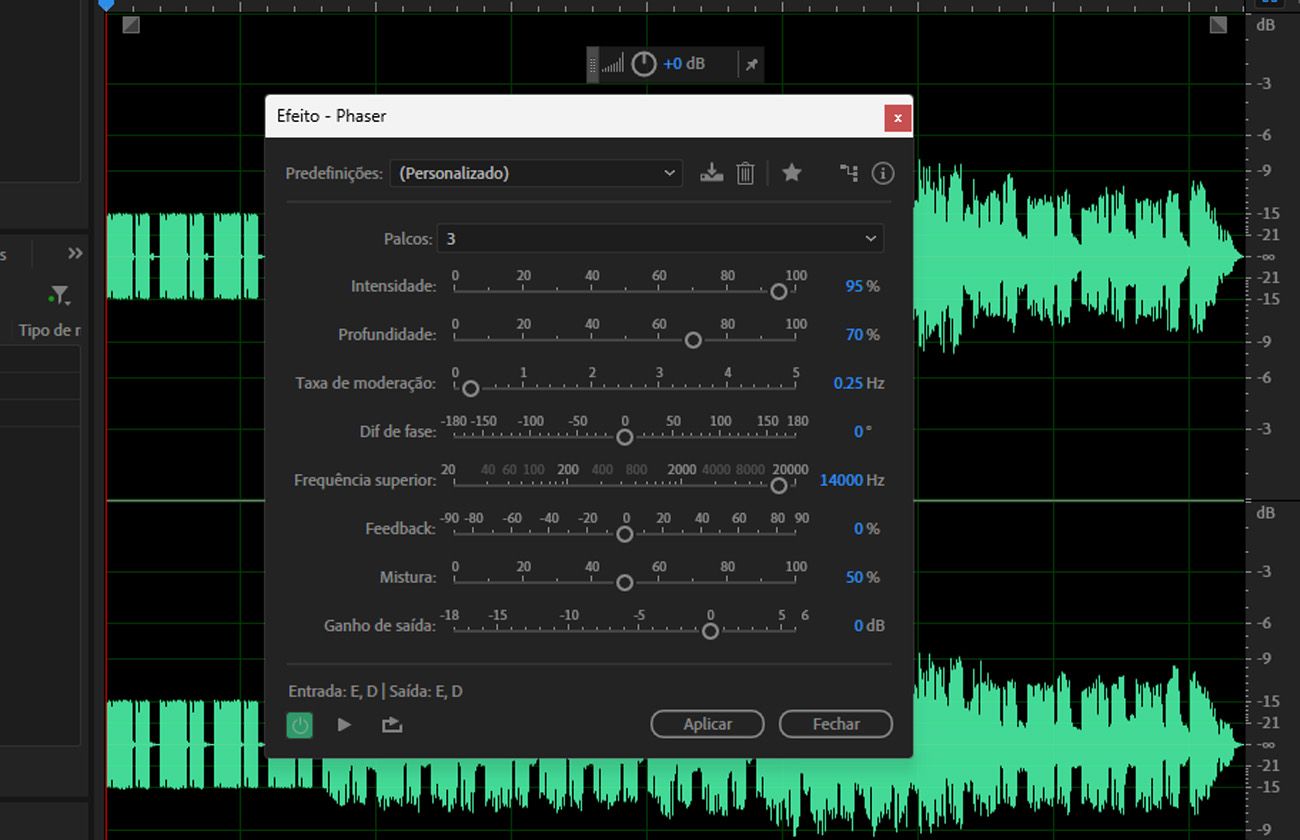The height and width of the screenshot is (840, 1300).
Task: Mark the preset as favorite with the star
Action: point(791,172)
